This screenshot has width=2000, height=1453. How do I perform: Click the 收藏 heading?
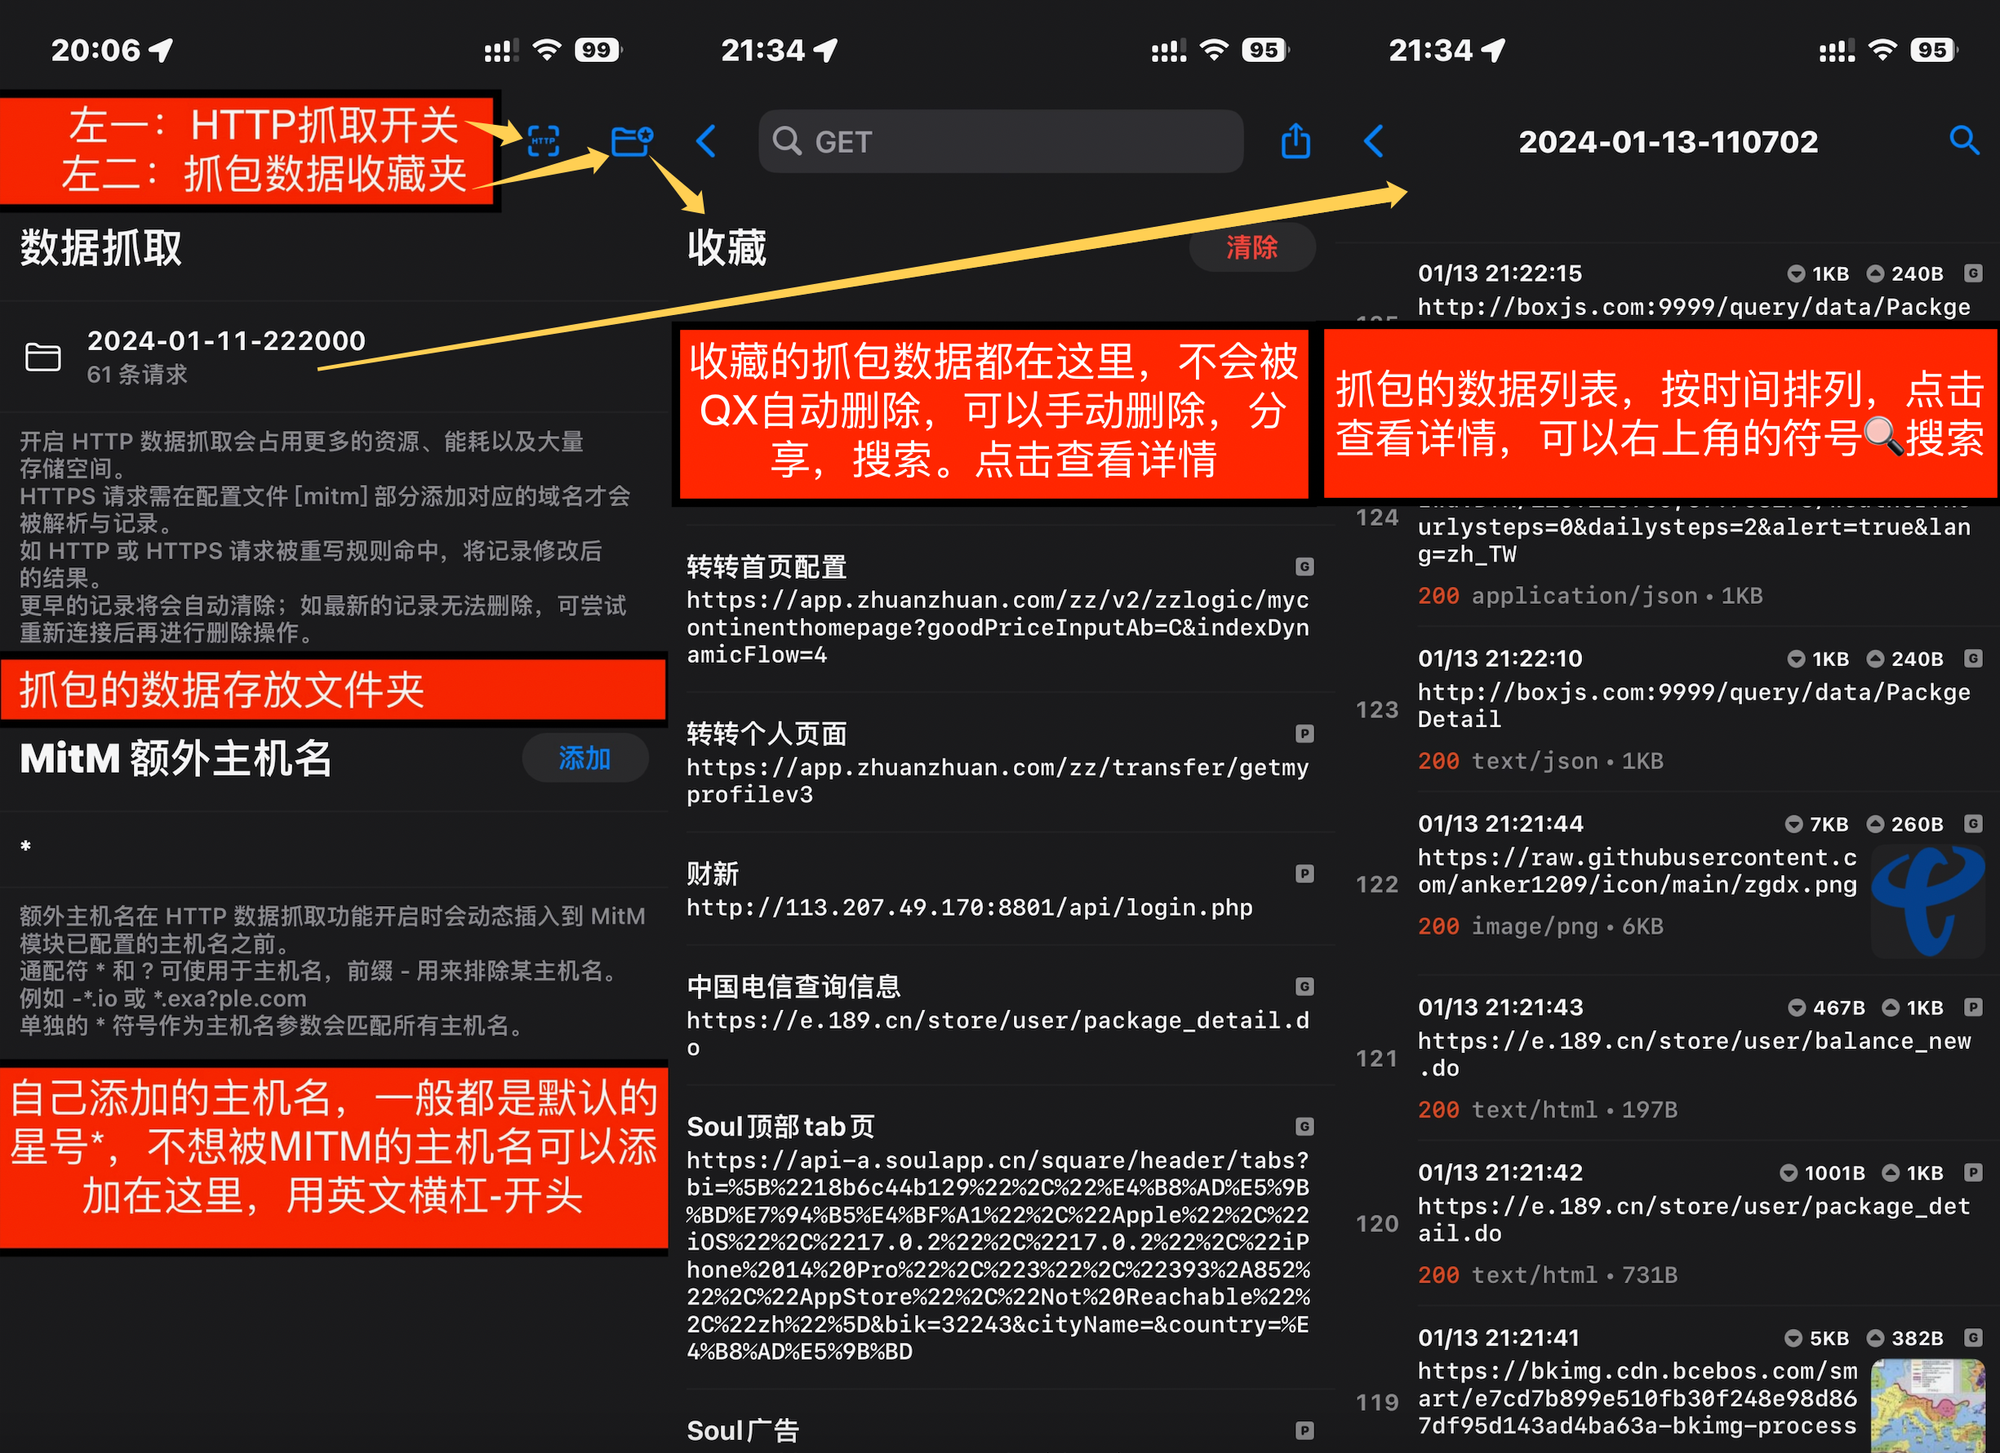727,248
